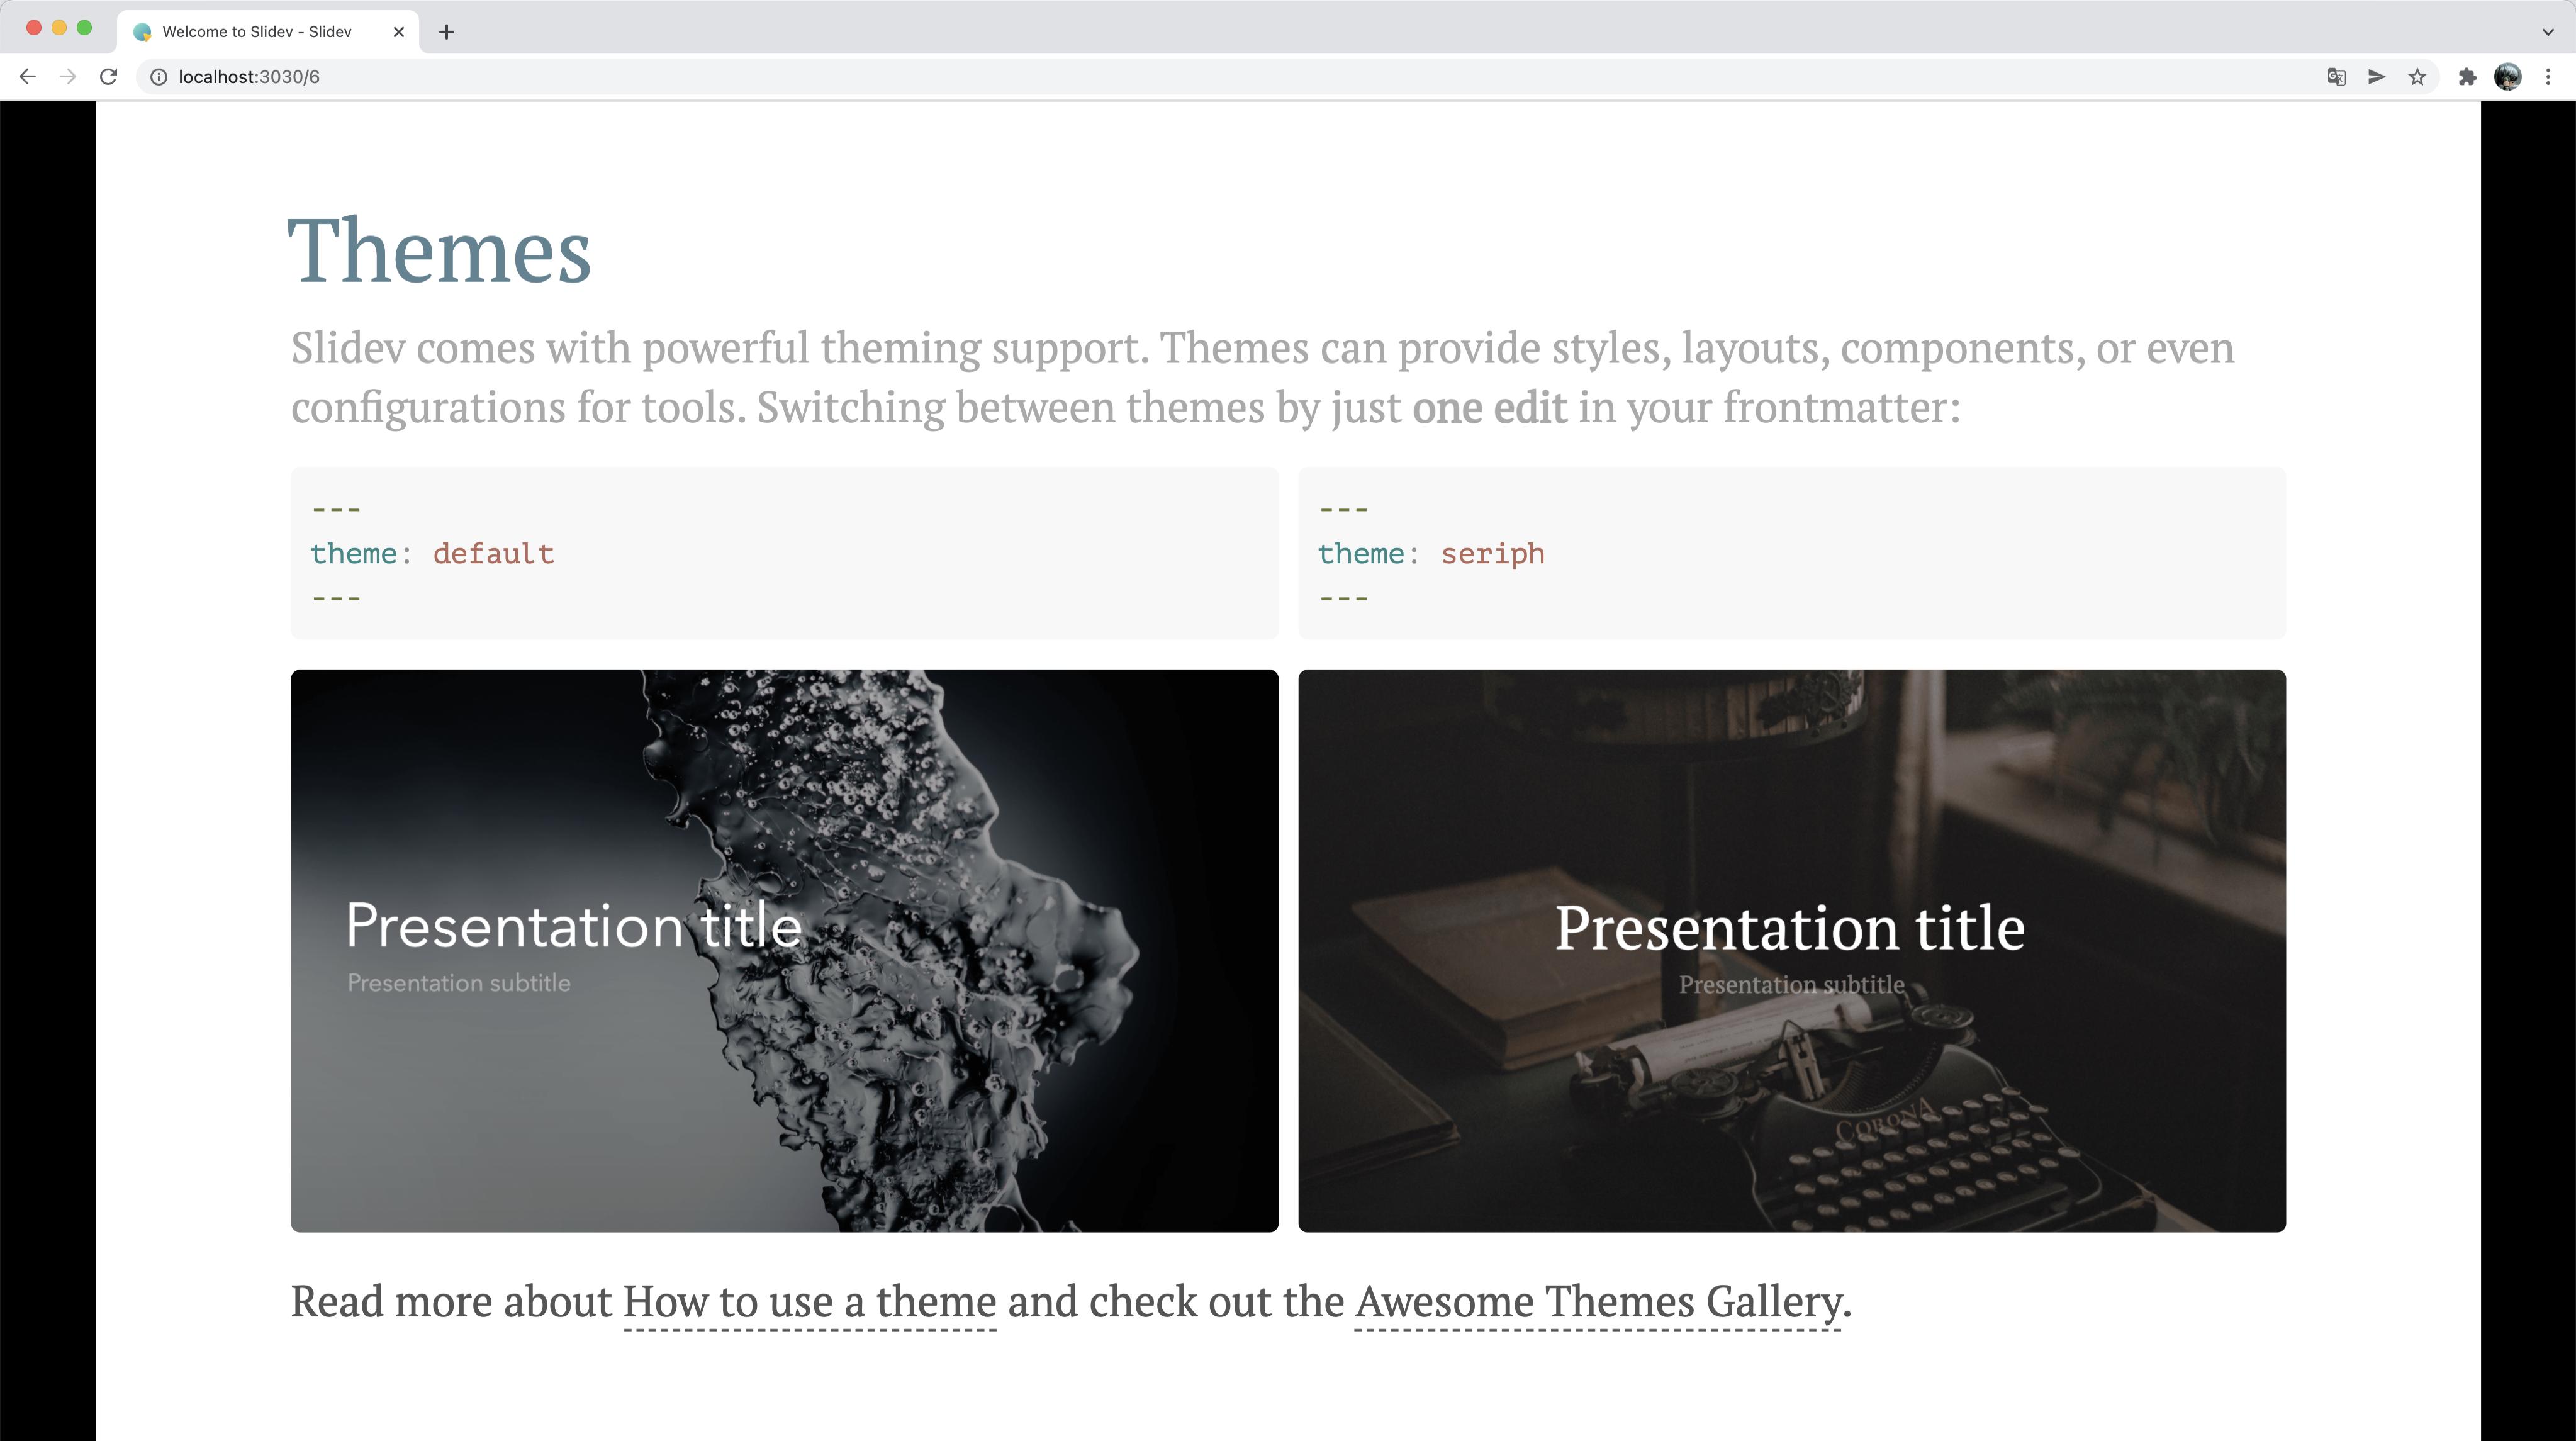Reload the Slidev page
This screenshot has width=2576, height=1441.
pos(109,77)
